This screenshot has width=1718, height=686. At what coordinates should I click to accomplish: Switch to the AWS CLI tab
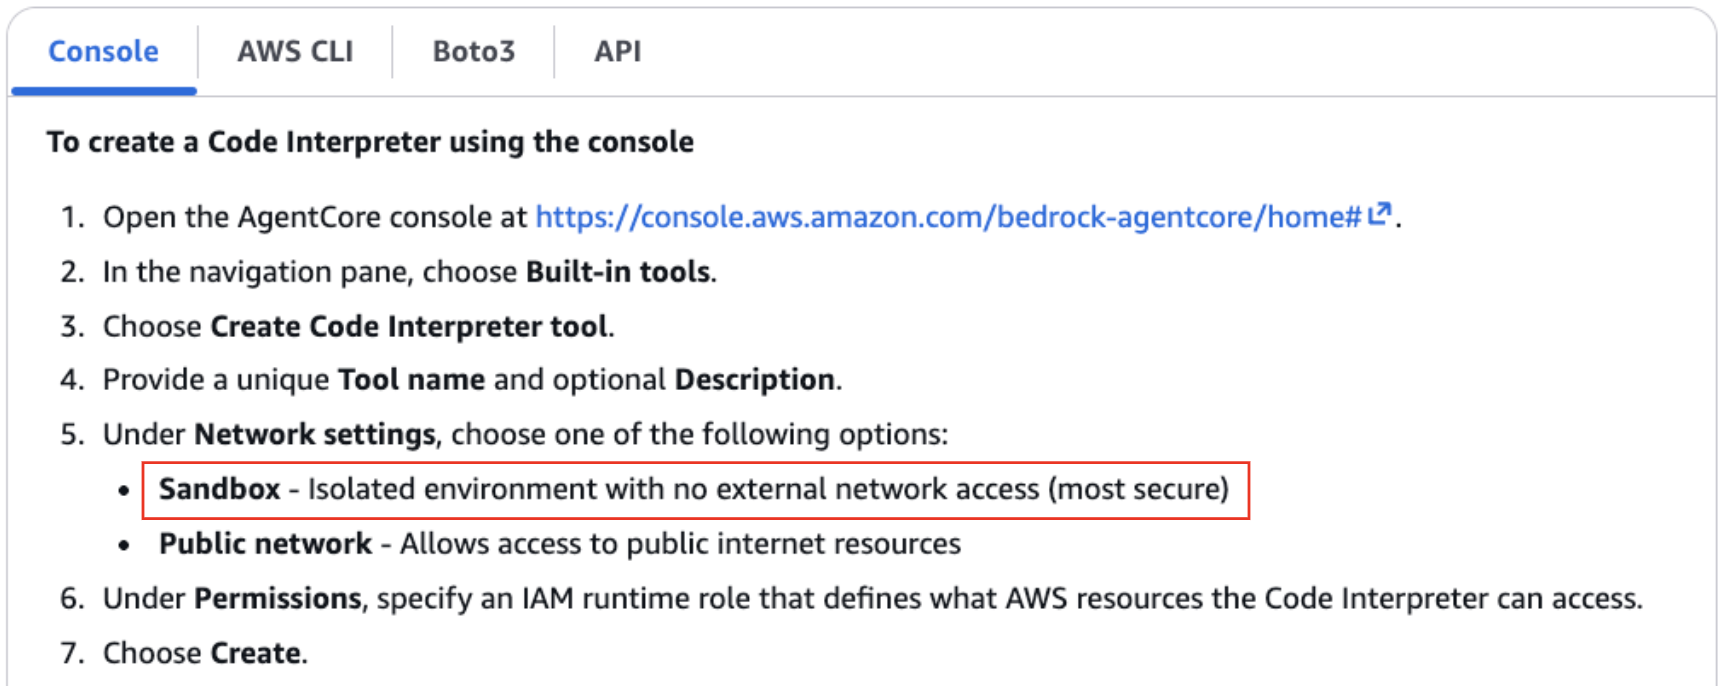295,52
